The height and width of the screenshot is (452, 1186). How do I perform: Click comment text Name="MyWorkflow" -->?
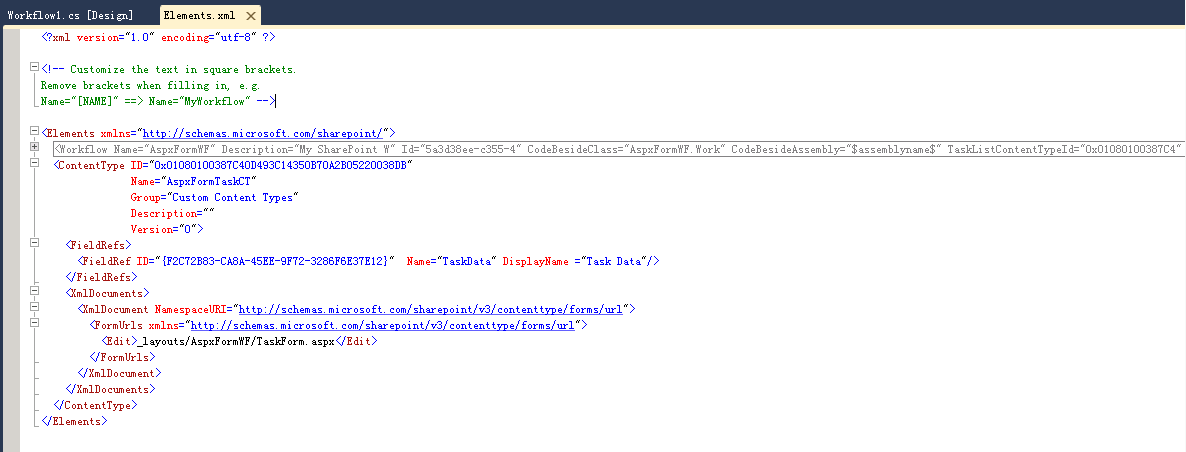click(212, 101)
